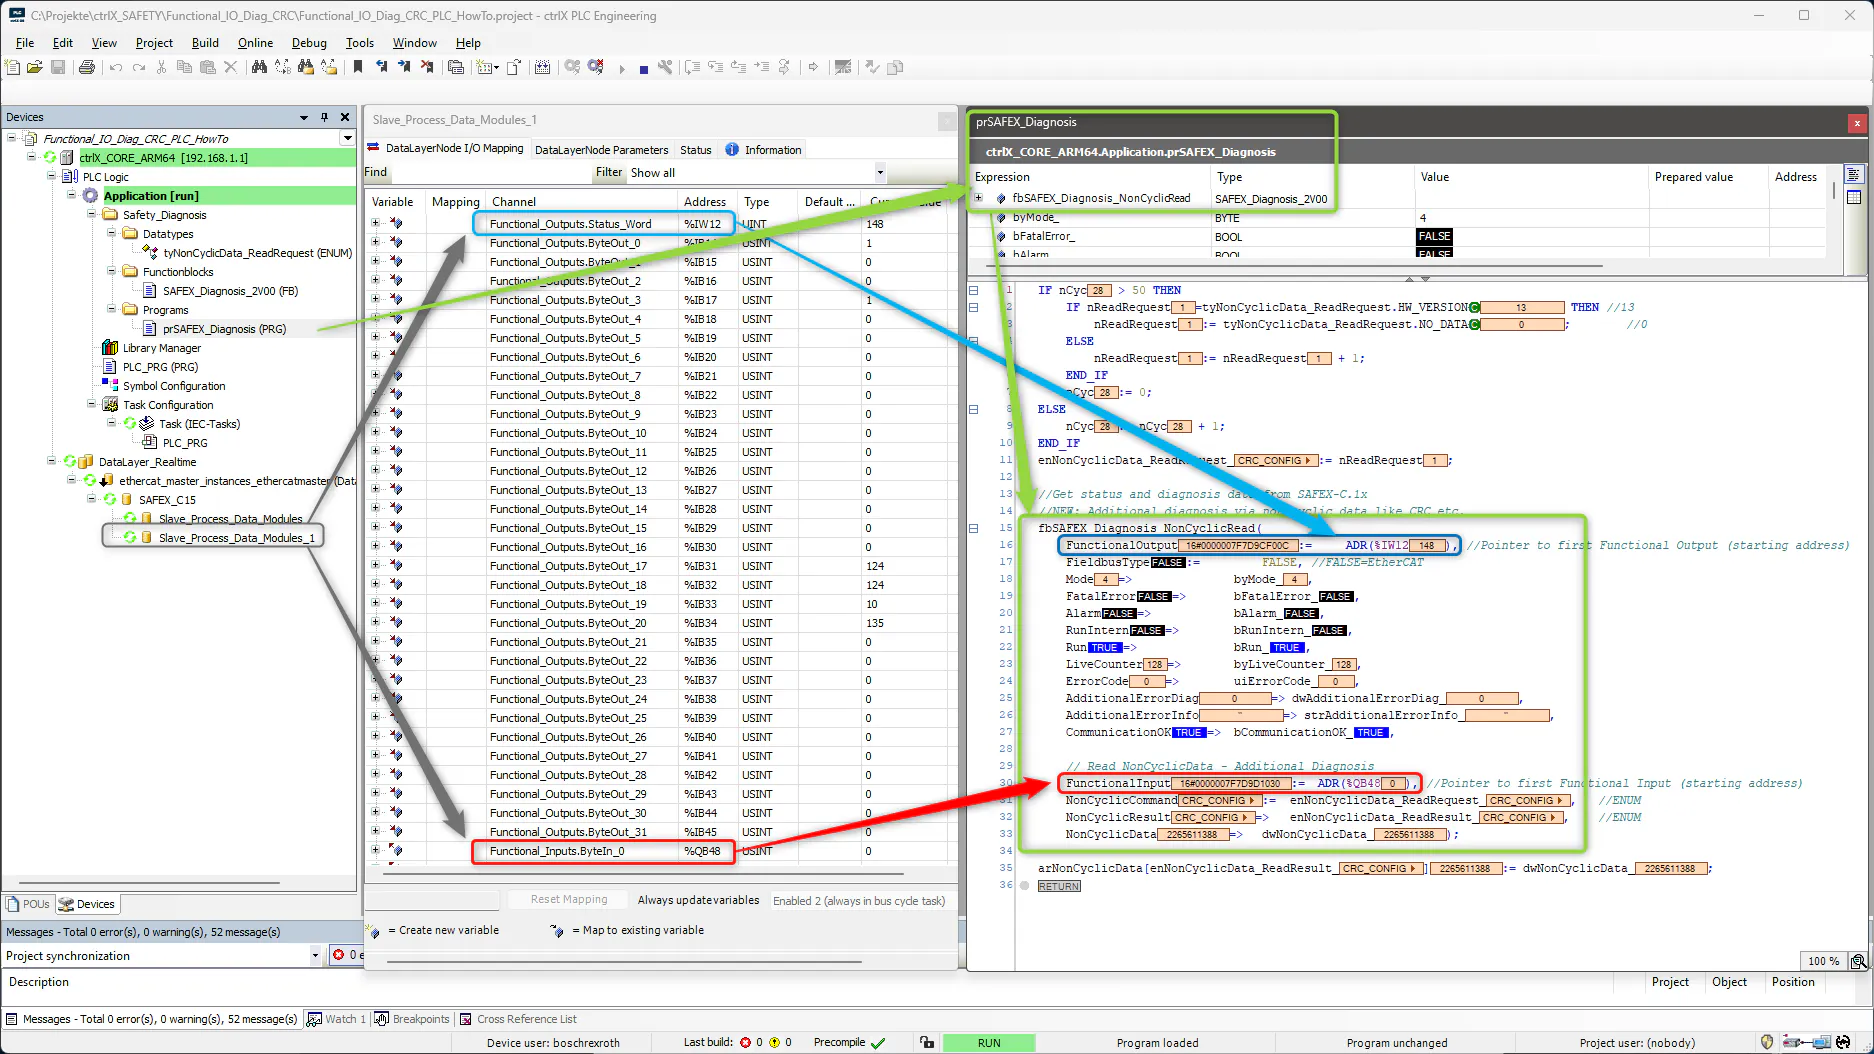Open the Filter 'Show all' dropdown
This screenshot has height=1054, width=1874.
[x=879, y=173]
